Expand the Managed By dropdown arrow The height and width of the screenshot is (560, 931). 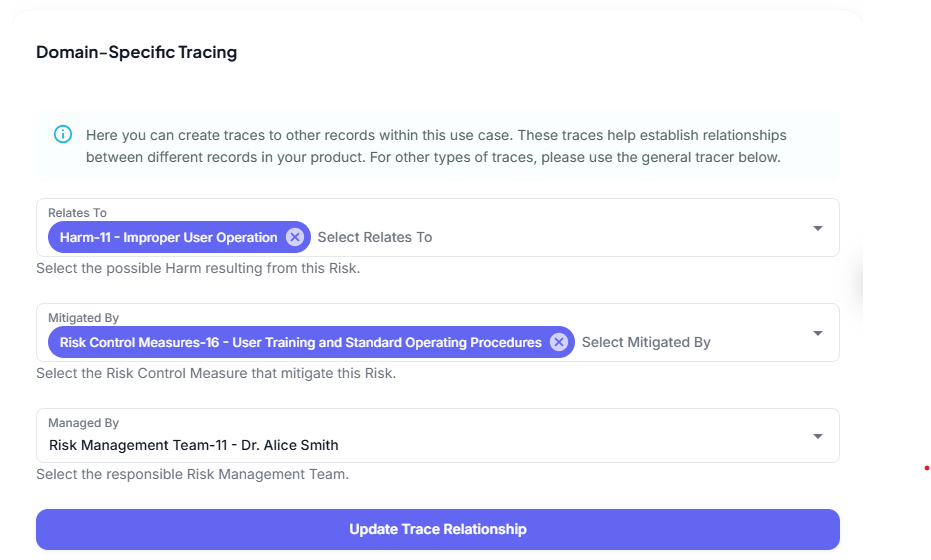pyautogui.click(x=817, y=436)
